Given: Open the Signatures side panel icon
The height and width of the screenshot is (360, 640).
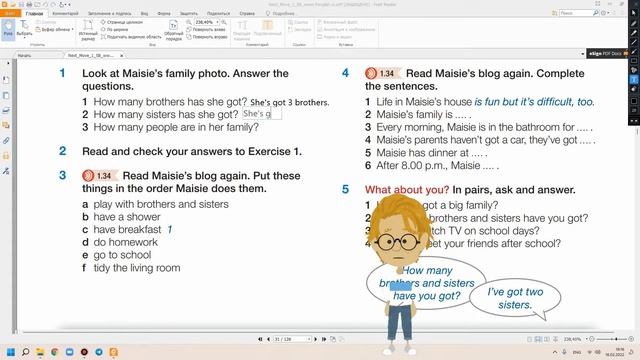Looking at the screenshot, I should click(6, 171).
